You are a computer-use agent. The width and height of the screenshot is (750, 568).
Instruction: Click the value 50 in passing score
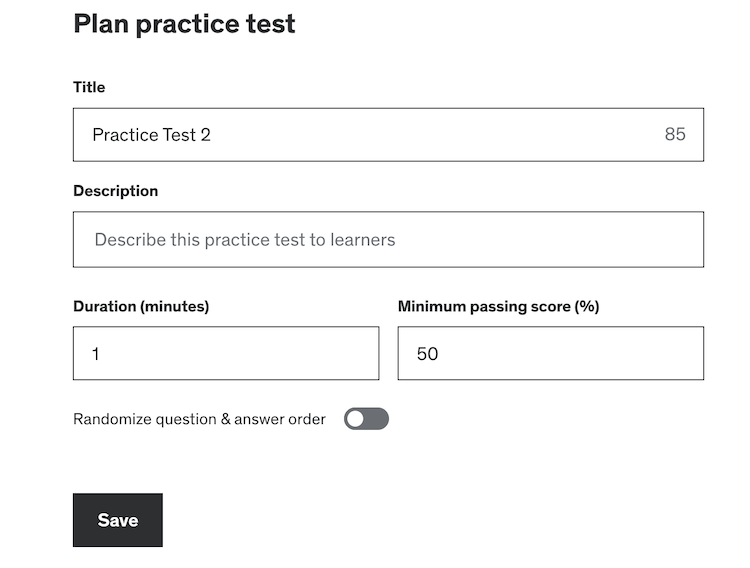click(427, 353)
